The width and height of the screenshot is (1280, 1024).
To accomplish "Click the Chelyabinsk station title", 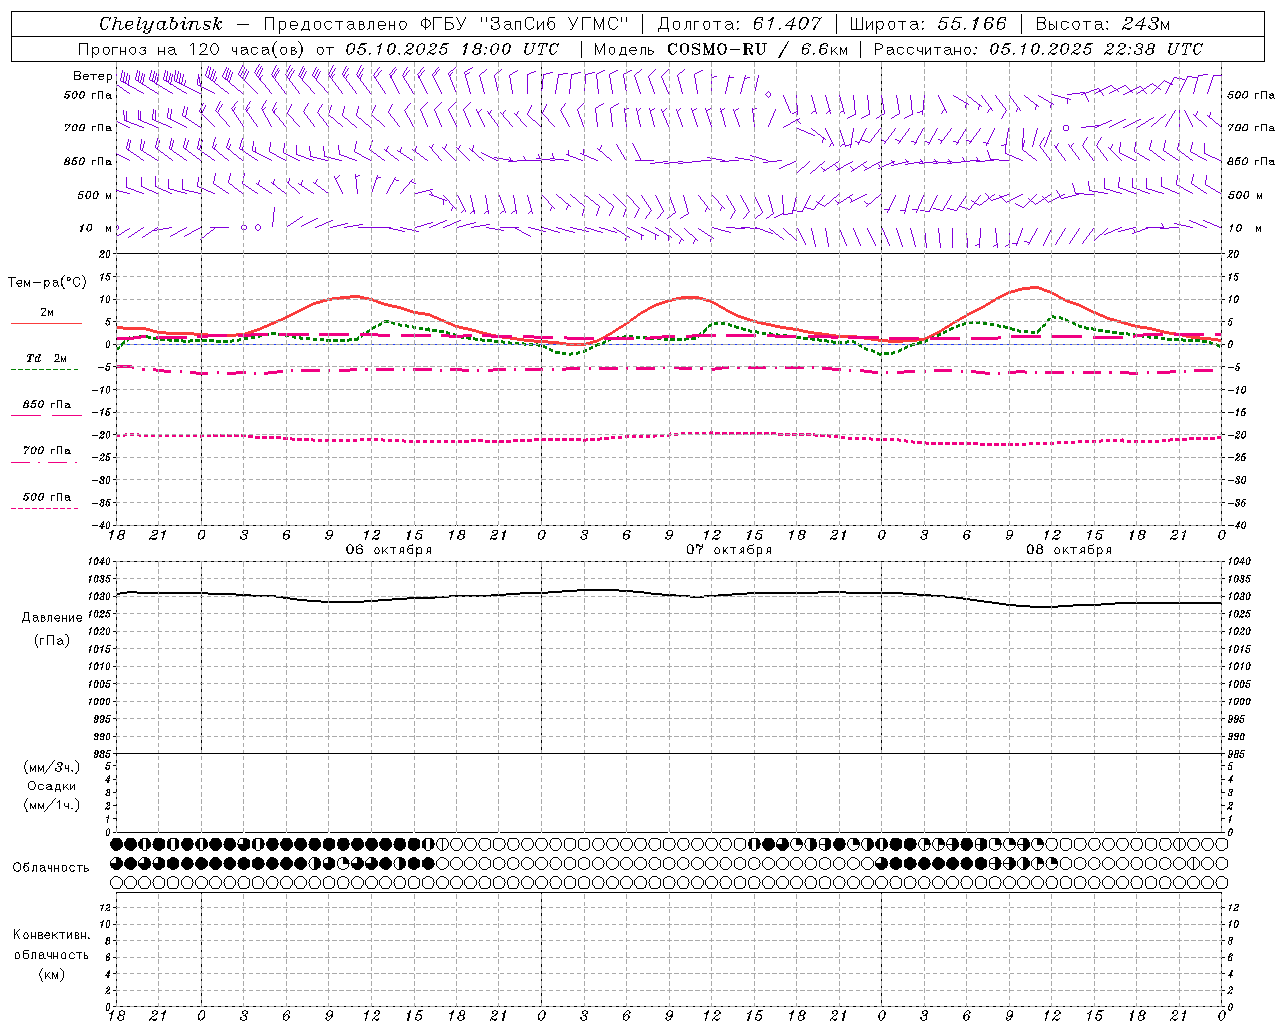I will [161, 24].
